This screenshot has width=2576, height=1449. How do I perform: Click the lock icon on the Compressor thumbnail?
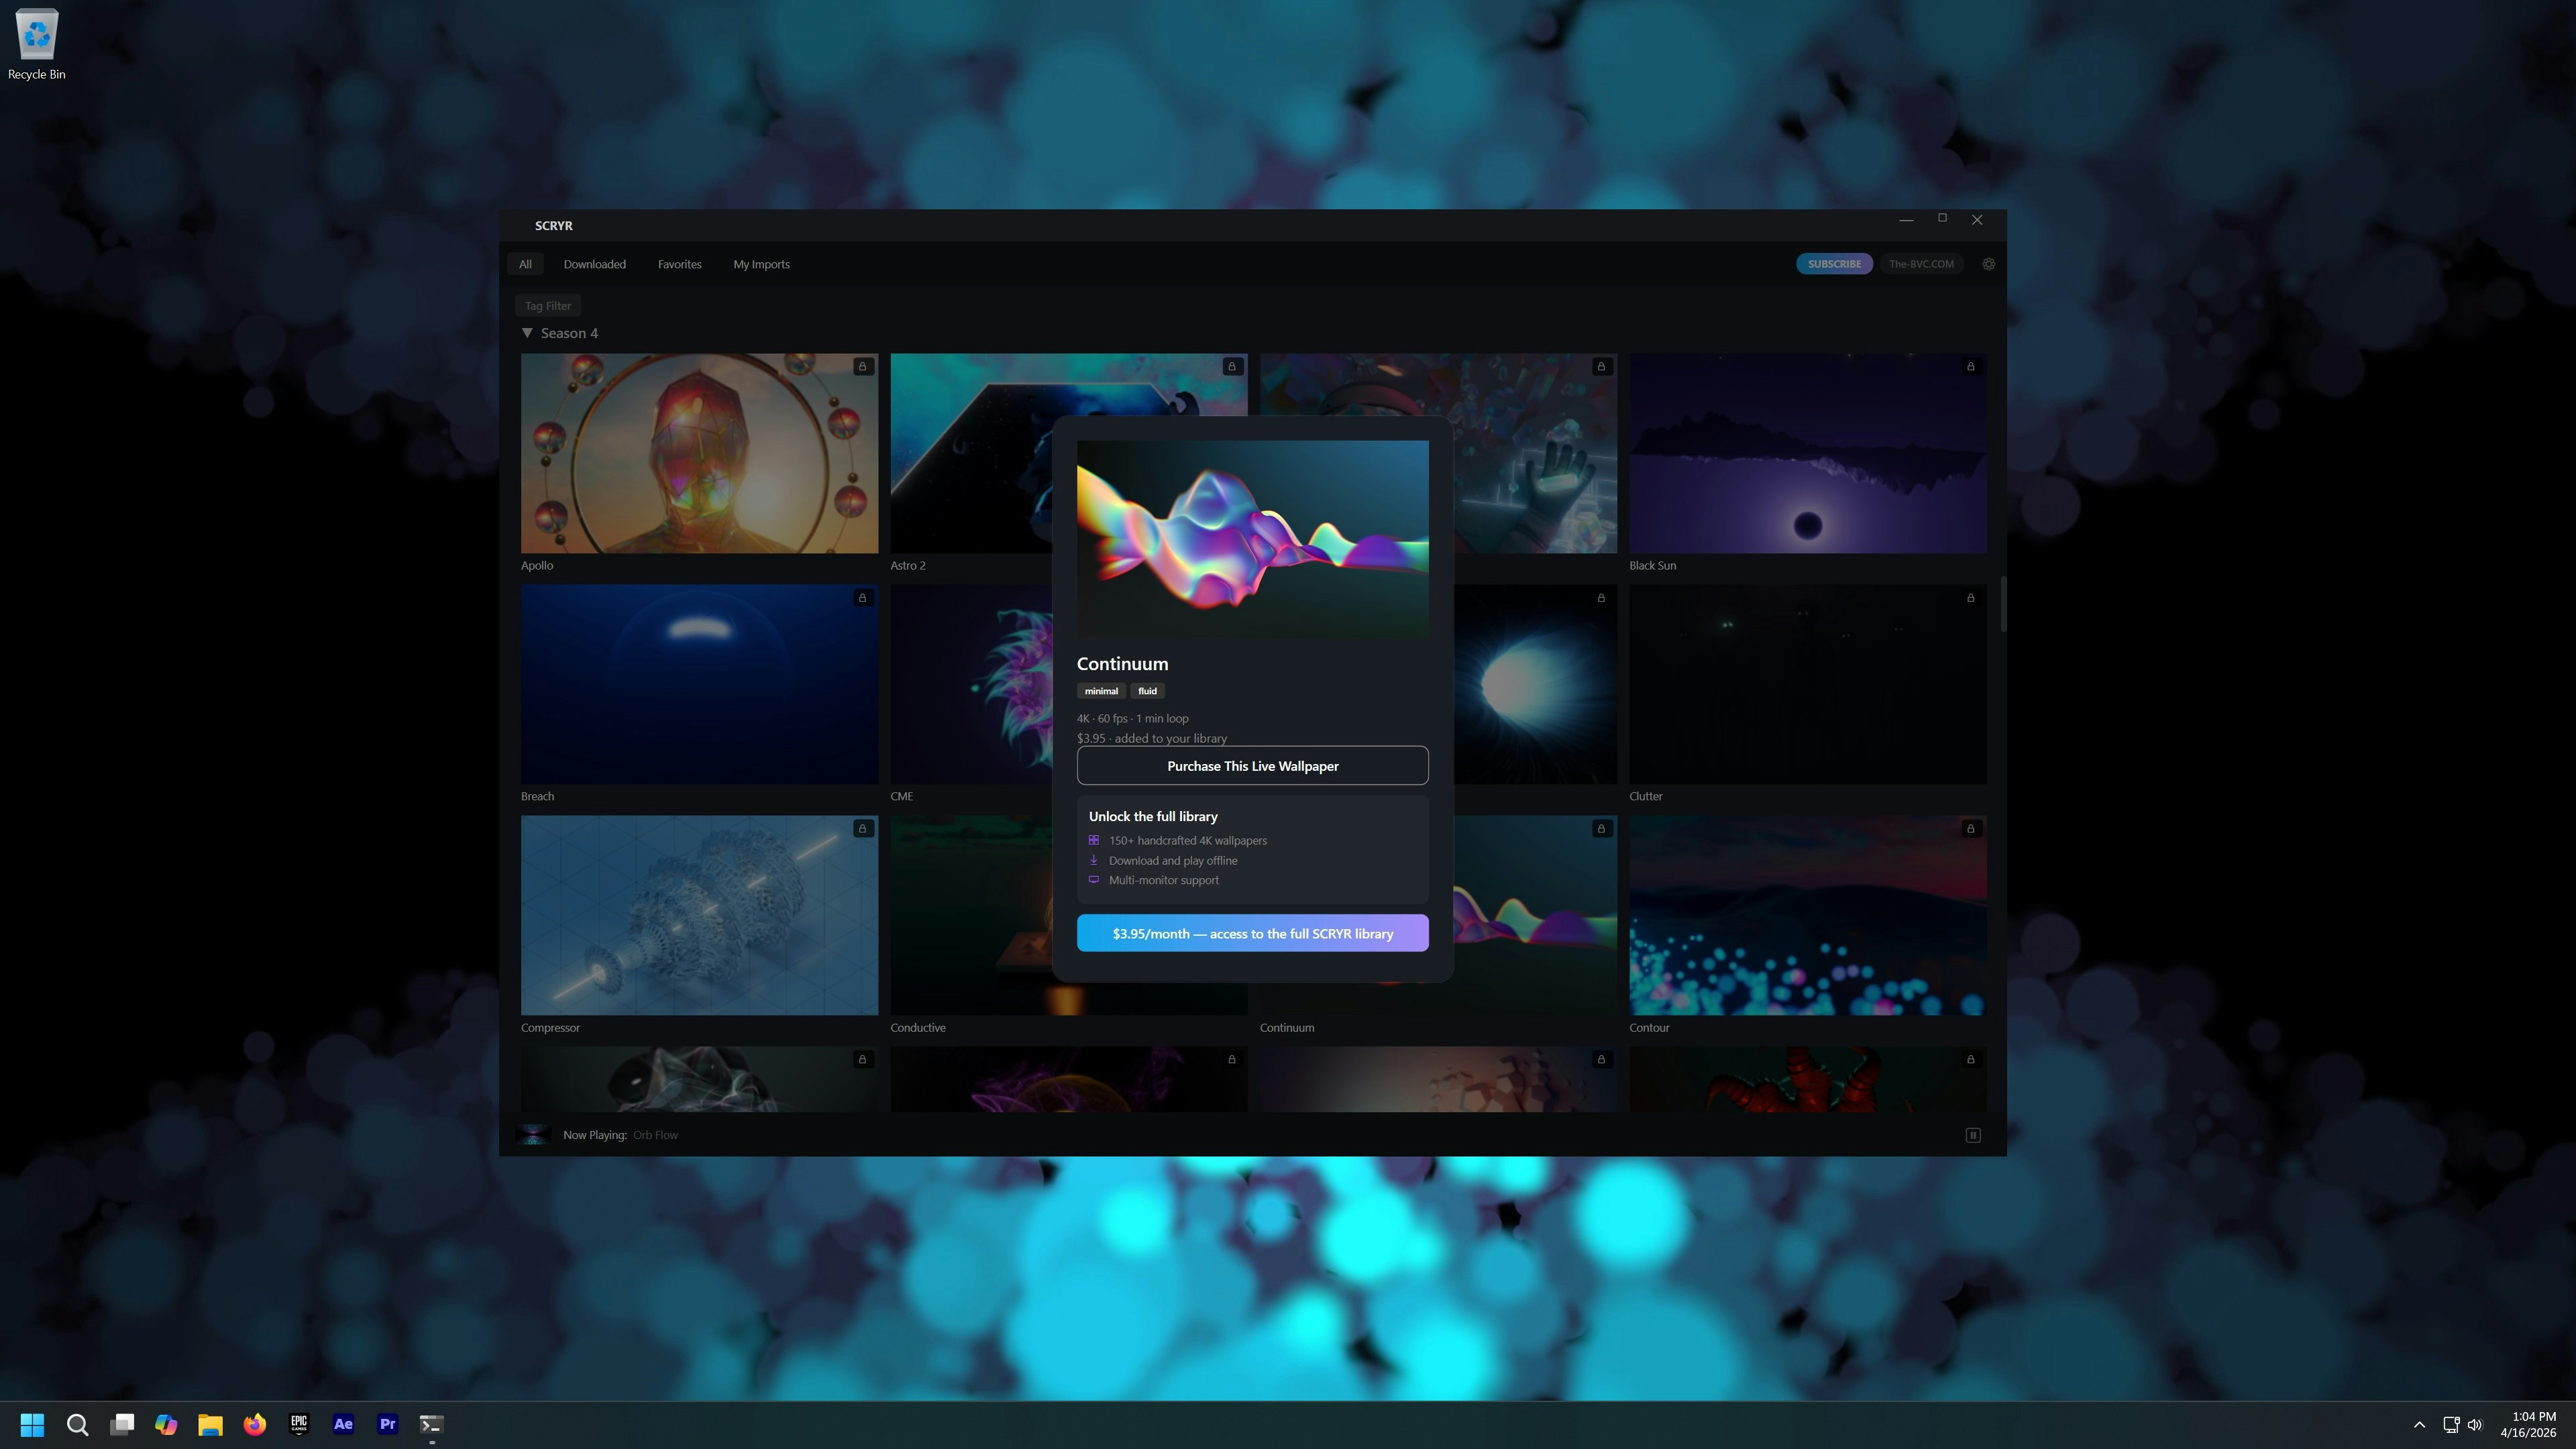862,828
